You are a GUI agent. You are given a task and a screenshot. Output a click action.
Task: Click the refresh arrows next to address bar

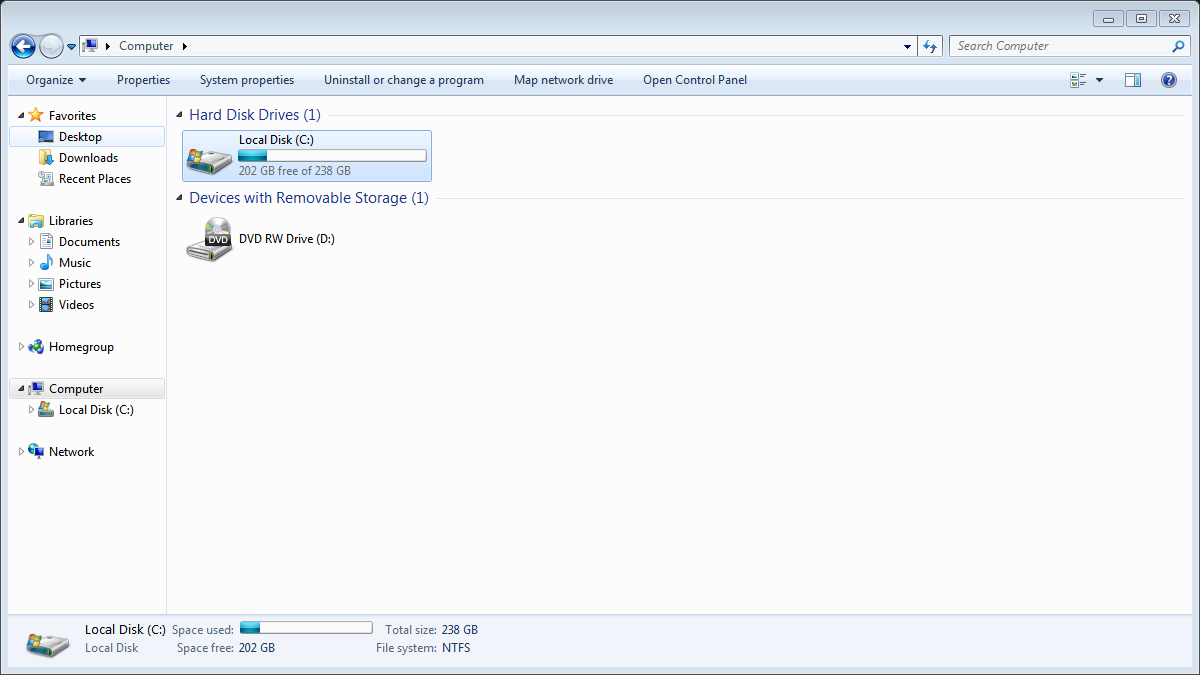click(x=931, y=46)
